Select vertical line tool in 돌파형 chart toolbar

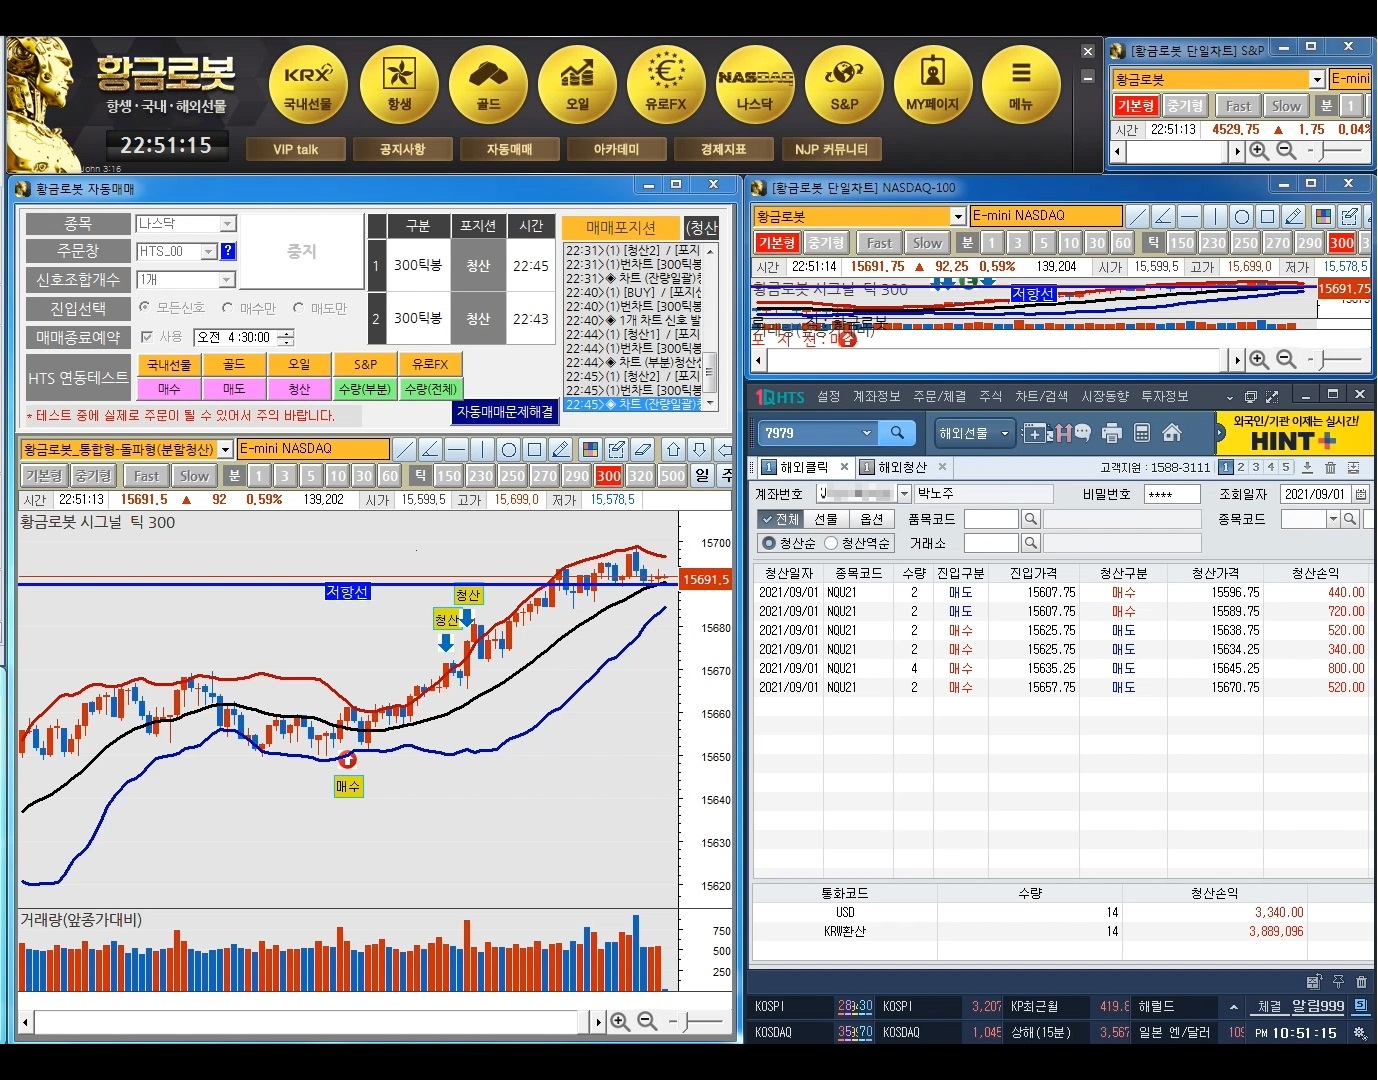[x=482, y=449]
